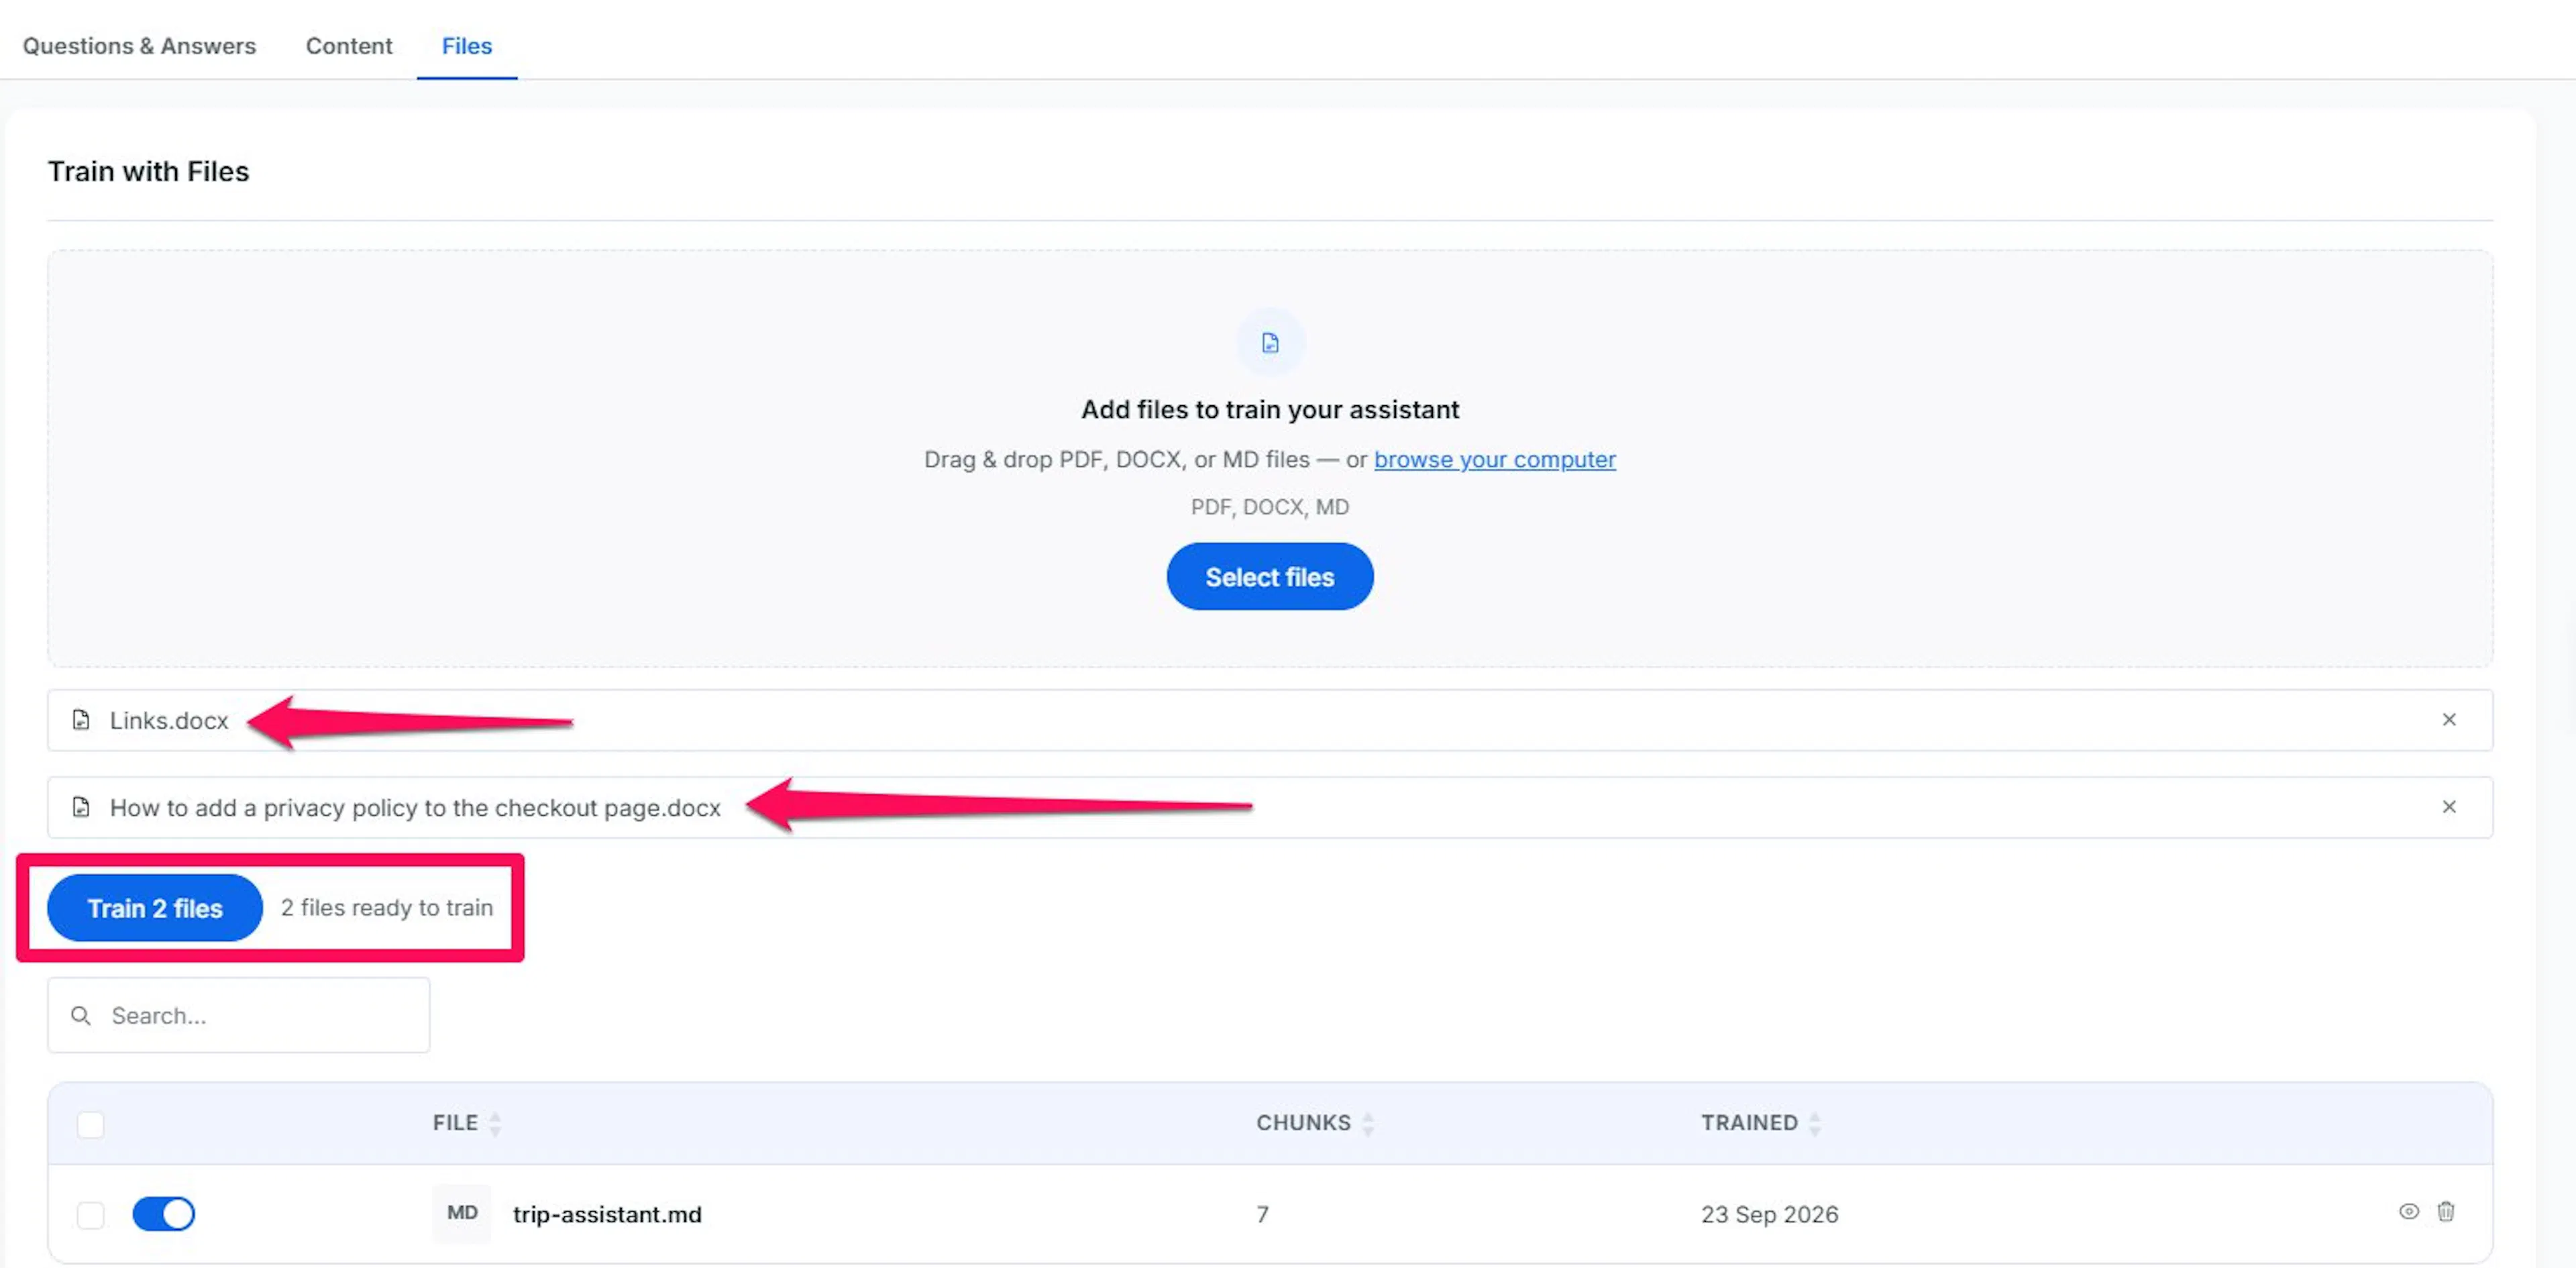Click the file icon beside Links.docx

tap(81, 720)
